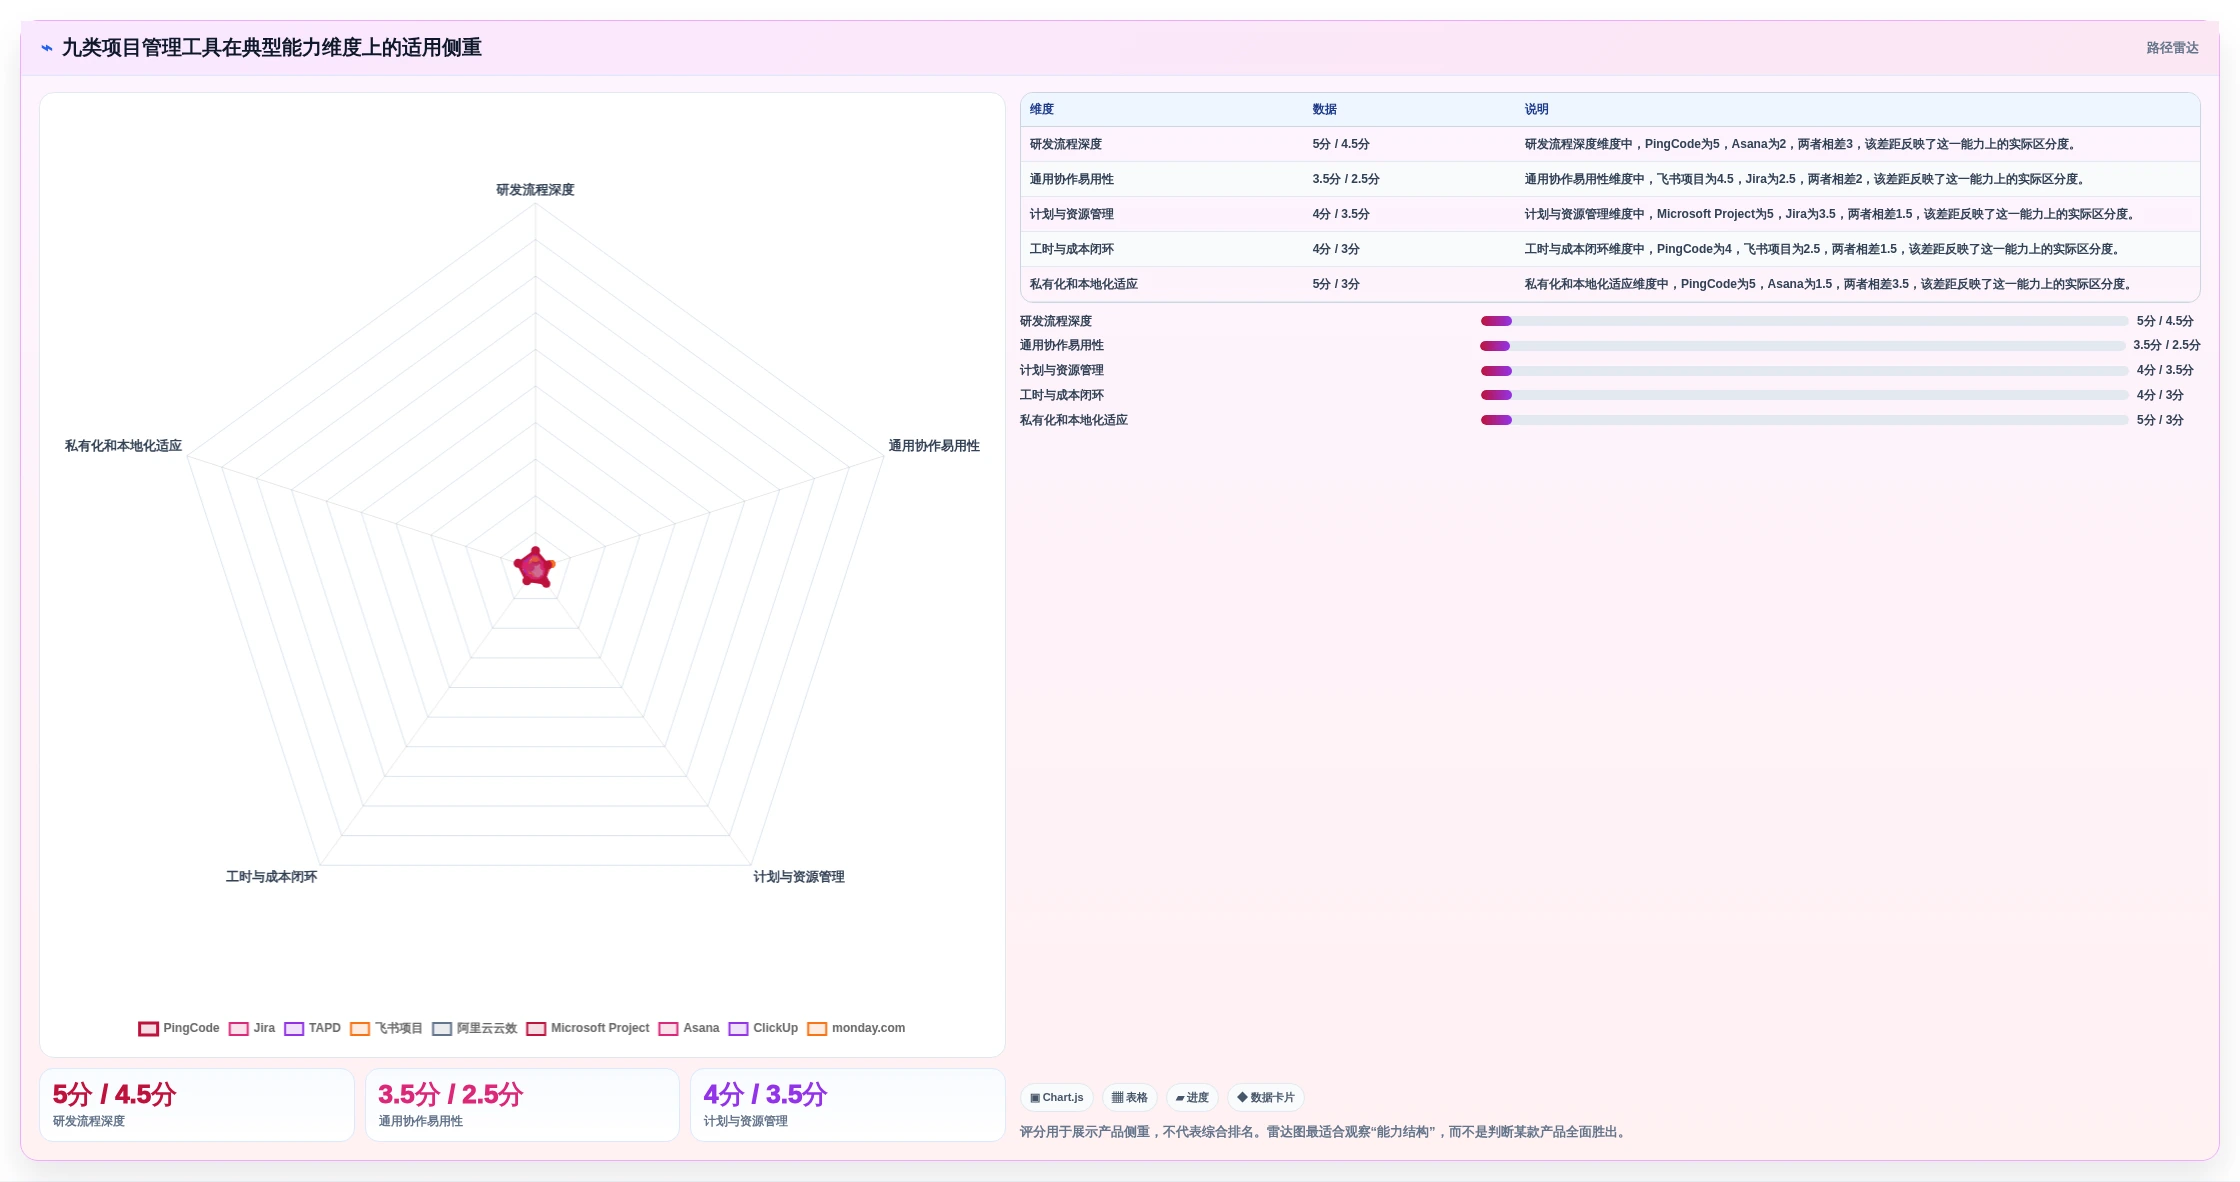Click the footnote text about 评分
This screenshot has width=2240, height=1182.
point(1325,1132)
